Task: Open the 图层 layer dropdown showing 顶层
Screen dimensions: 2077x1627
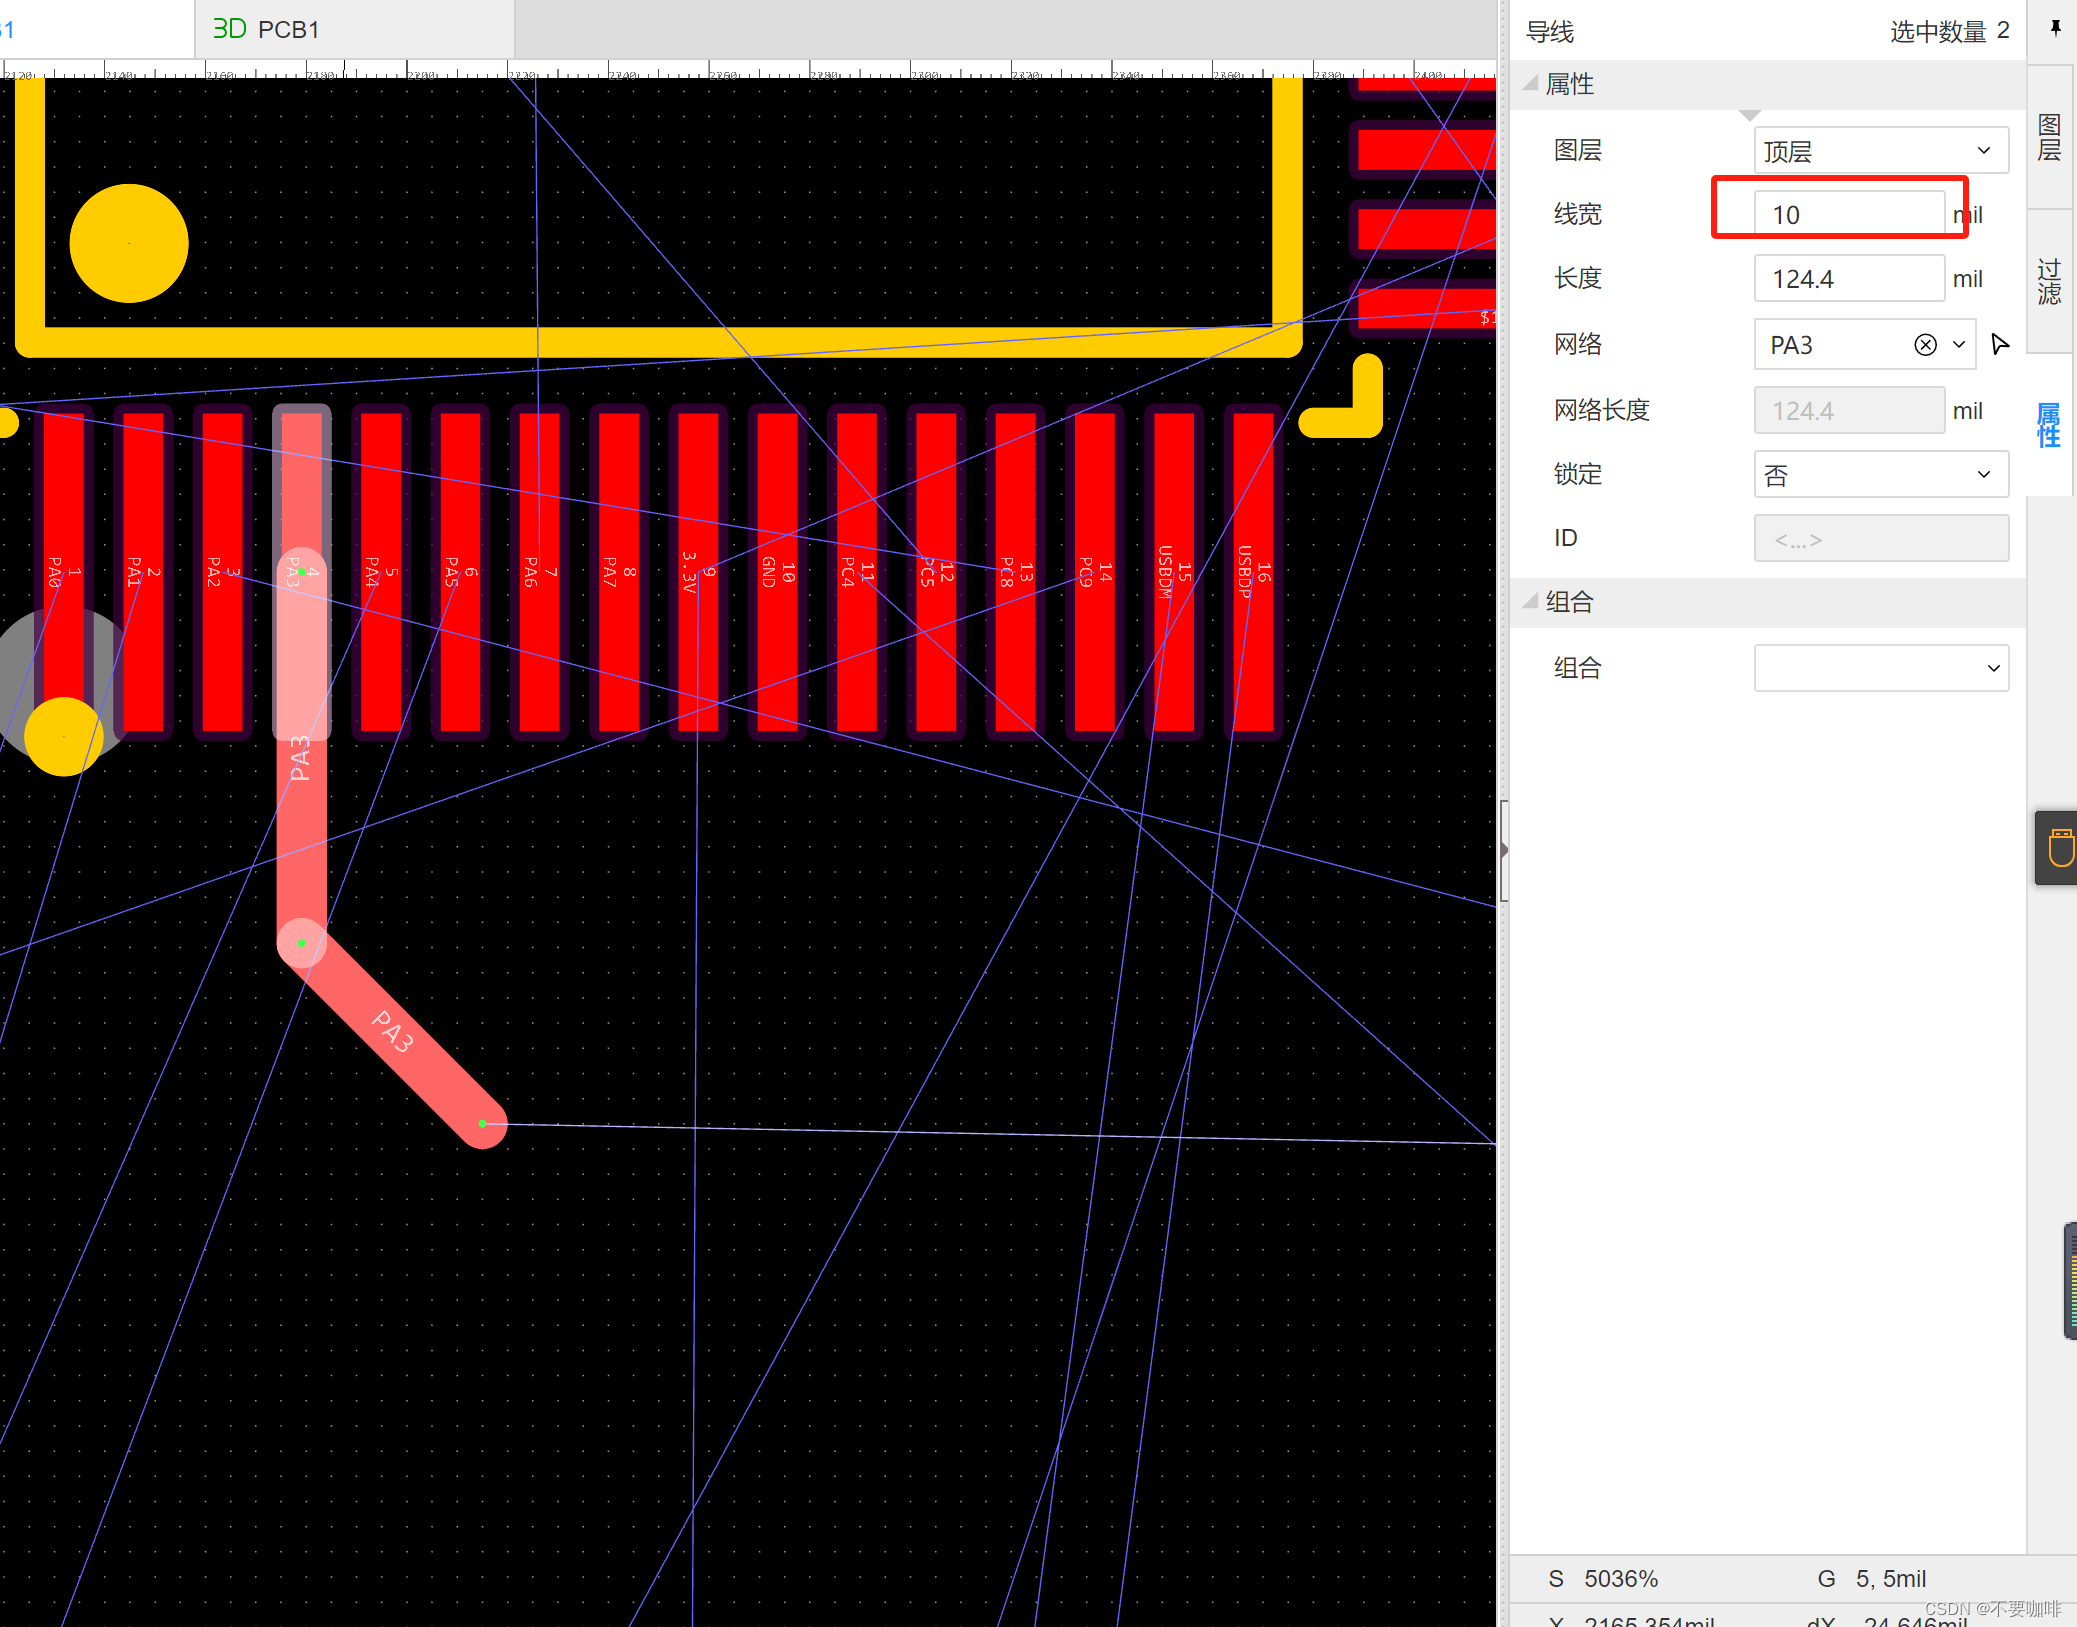Action: coord(1880,151)
